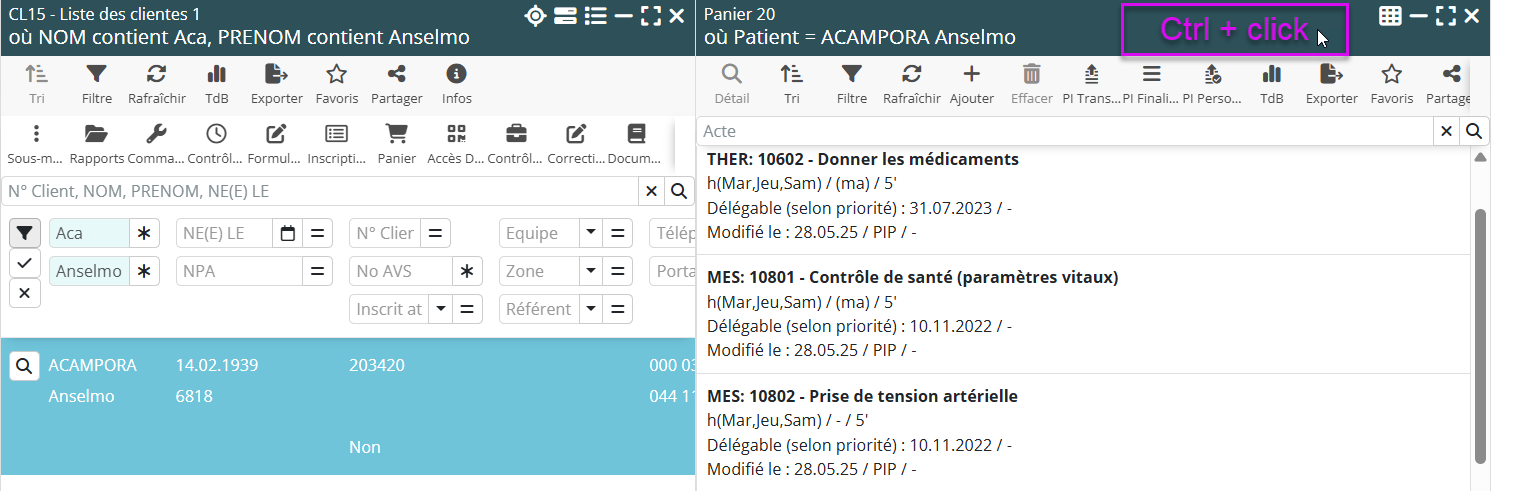Toggle the equals operator beside NPA field
Viewport: 1518px width, 491px height.
coord(317,271)
